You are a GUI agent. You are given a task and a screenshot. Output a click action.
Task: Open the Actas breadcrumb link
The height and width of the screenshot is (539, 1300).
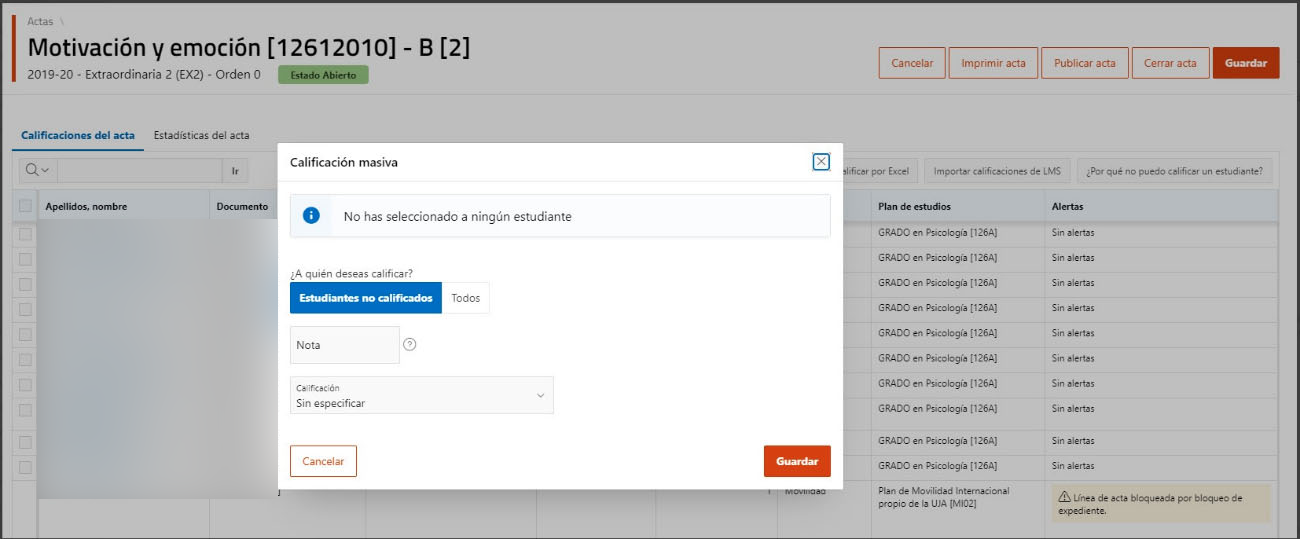click(41, 21)
